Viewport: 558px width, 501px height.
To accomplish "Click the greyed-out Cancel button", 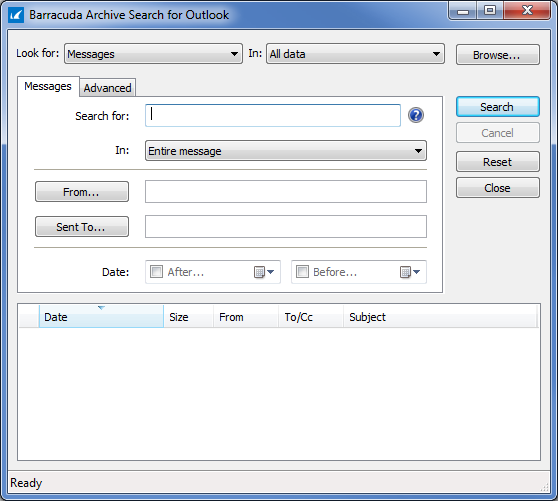I will pyautogui.click(x=498, y=133).
